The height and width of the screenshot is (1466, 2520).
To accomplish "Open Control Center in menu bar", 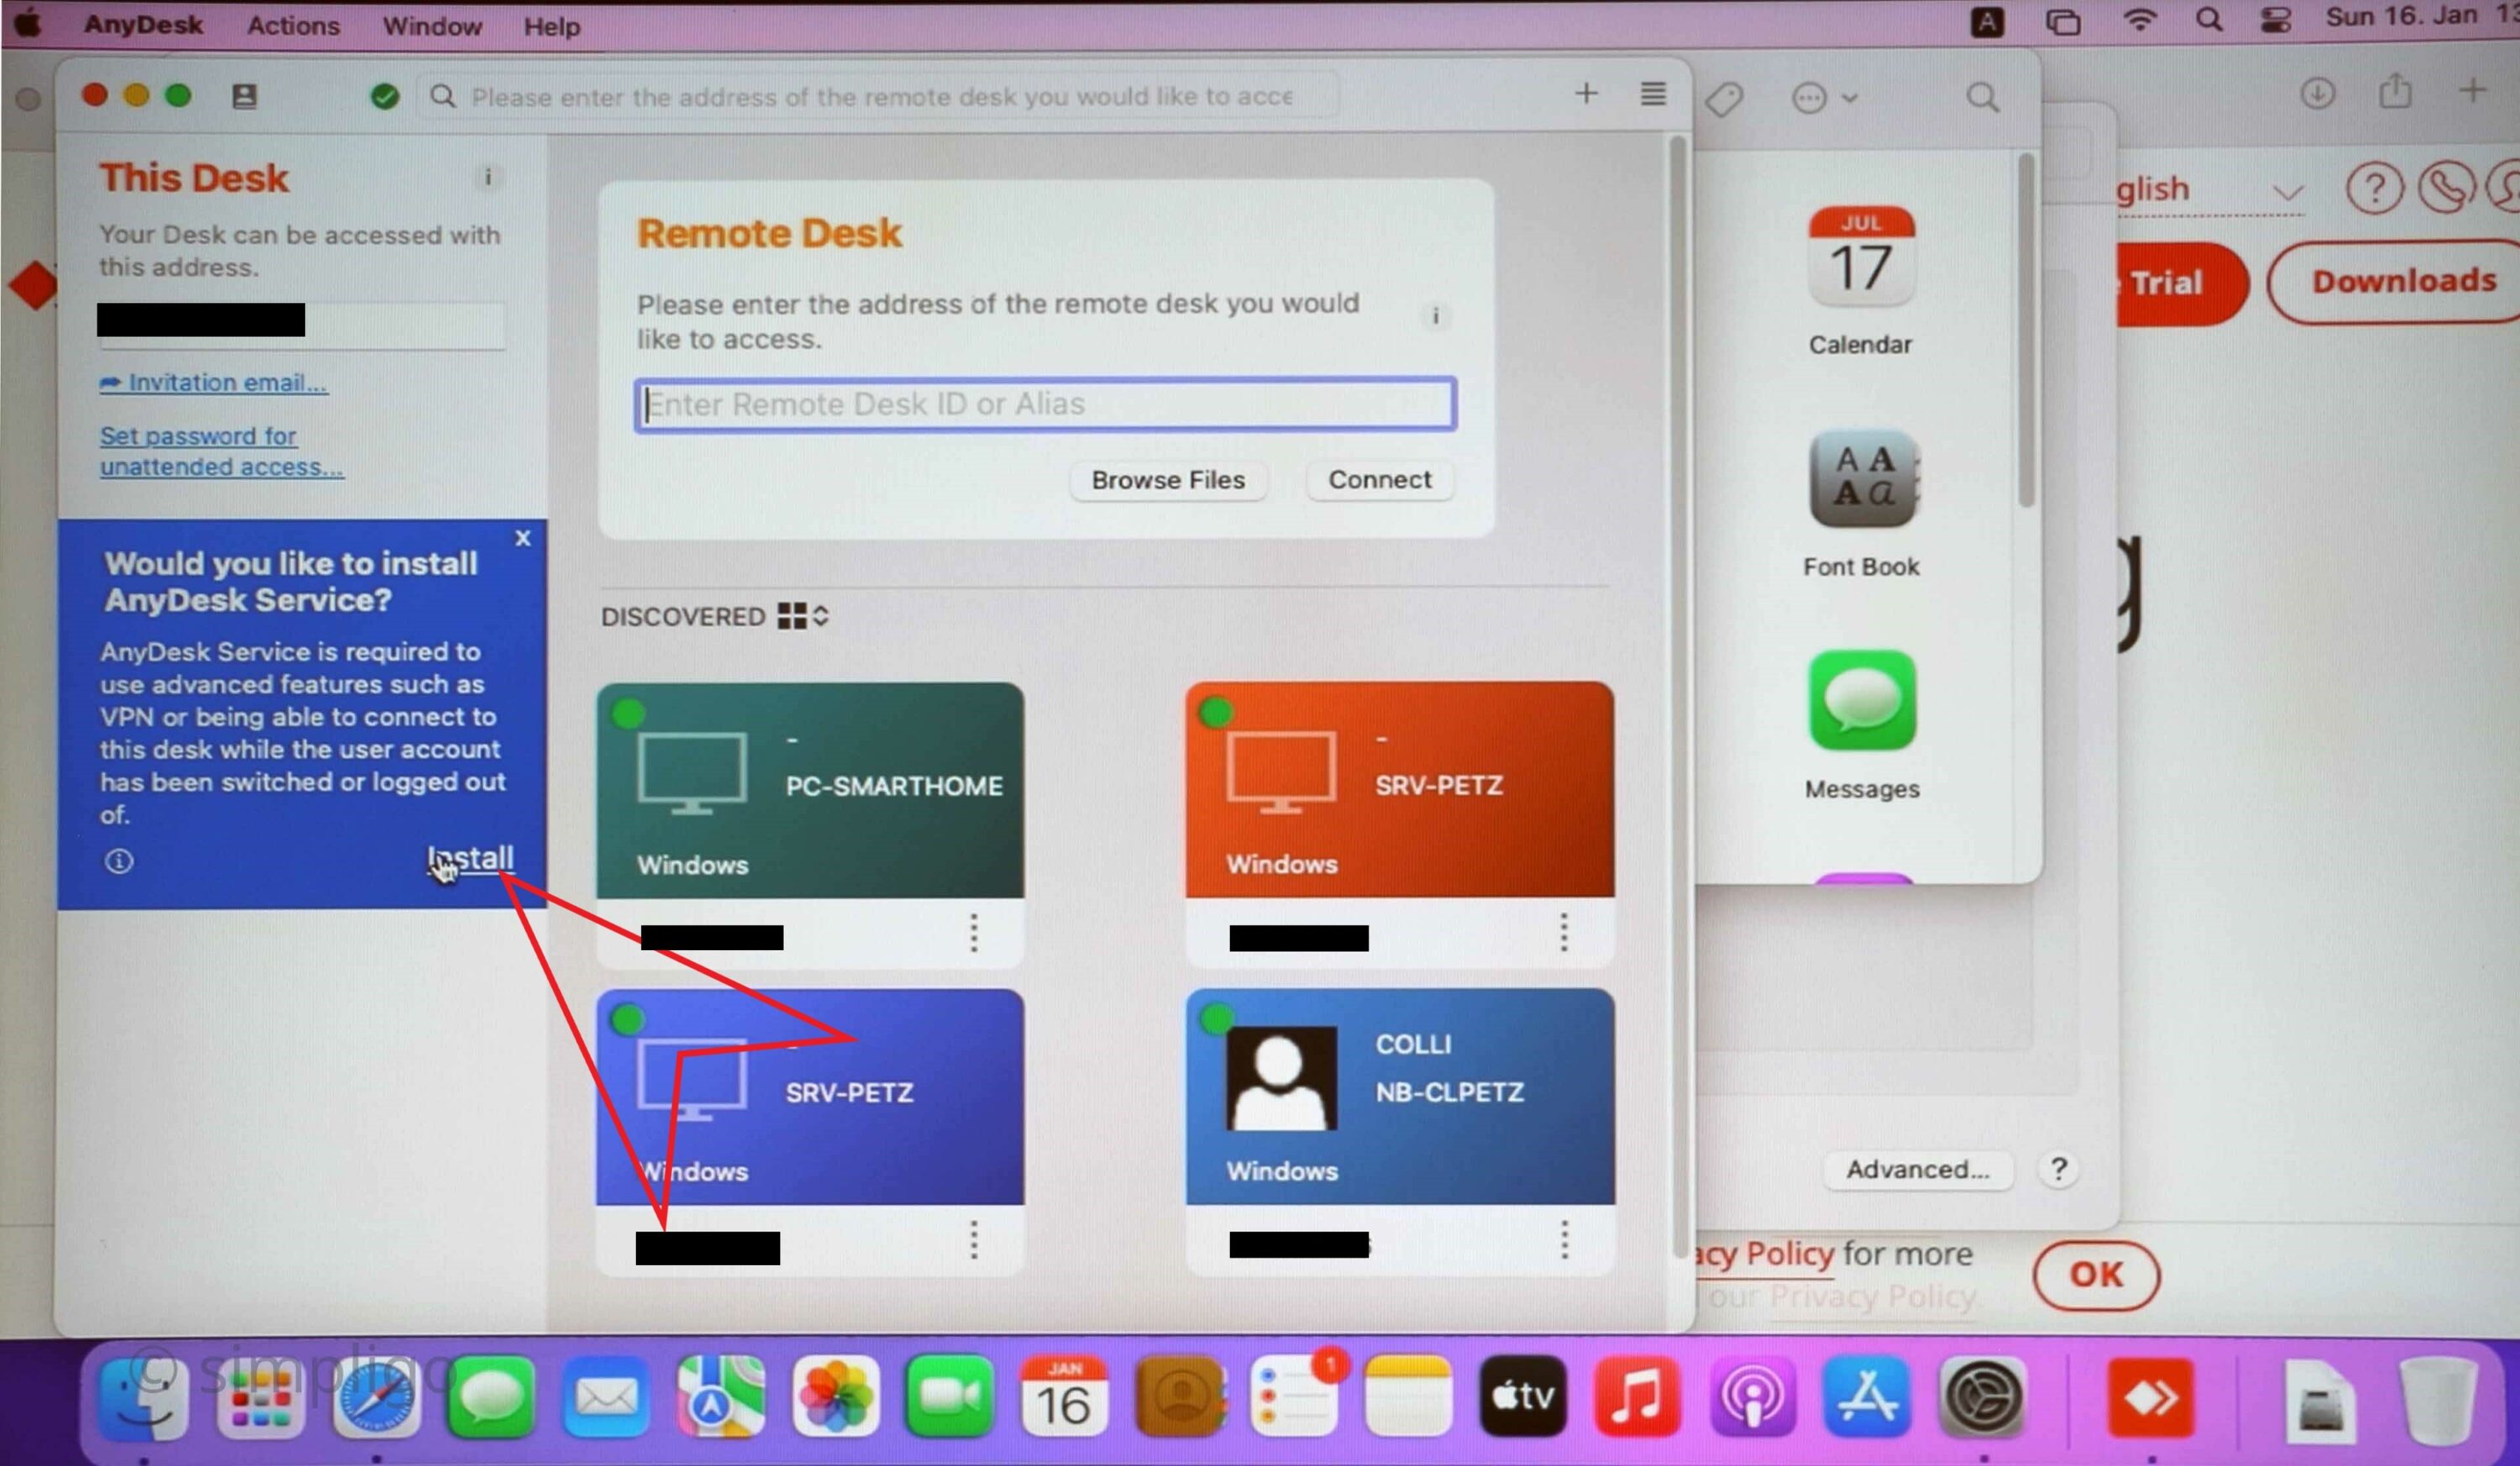I will pyautogui.click(x=2276, y=20).
